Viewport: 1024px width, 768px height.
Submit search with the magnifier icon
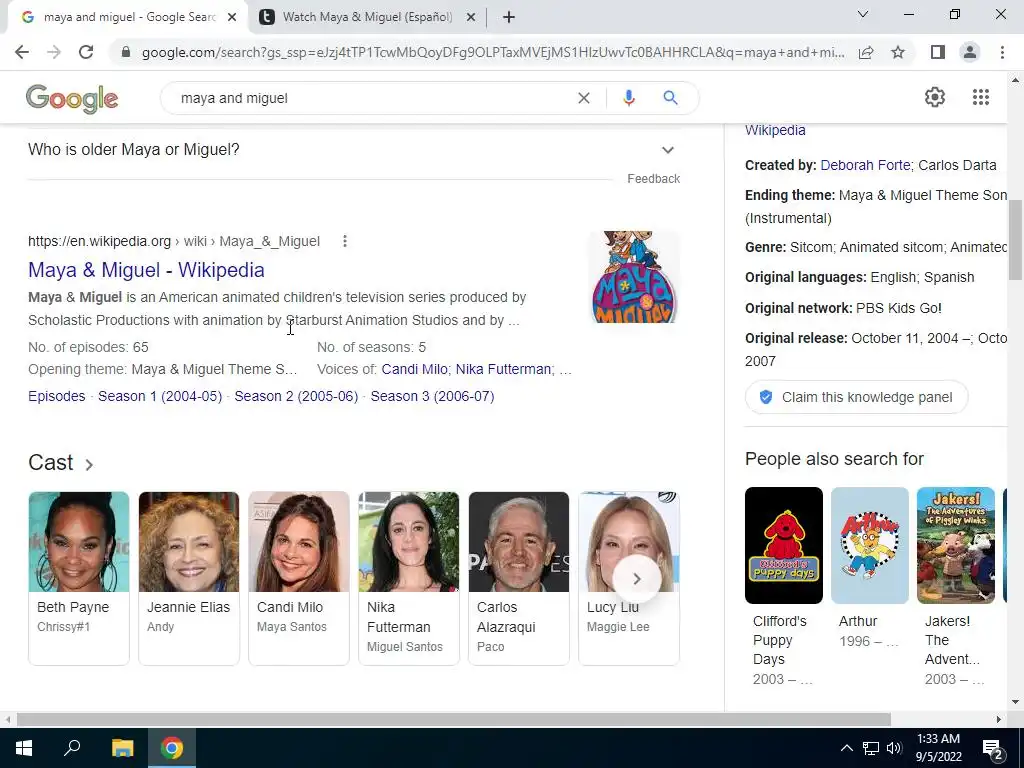[x=670, y=98]
